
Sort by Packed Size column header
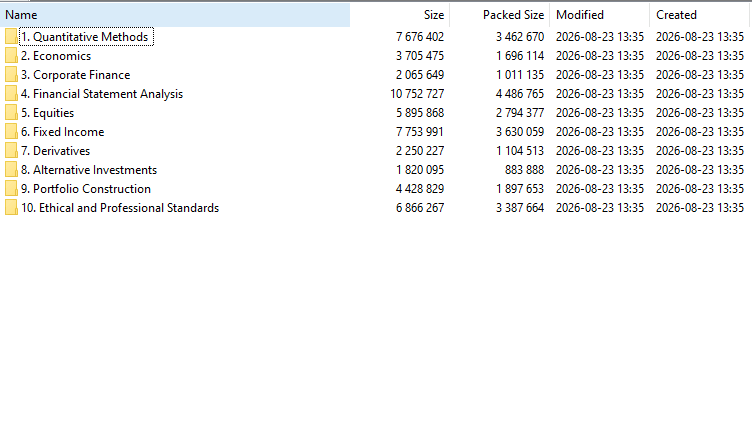coord(500,15)
